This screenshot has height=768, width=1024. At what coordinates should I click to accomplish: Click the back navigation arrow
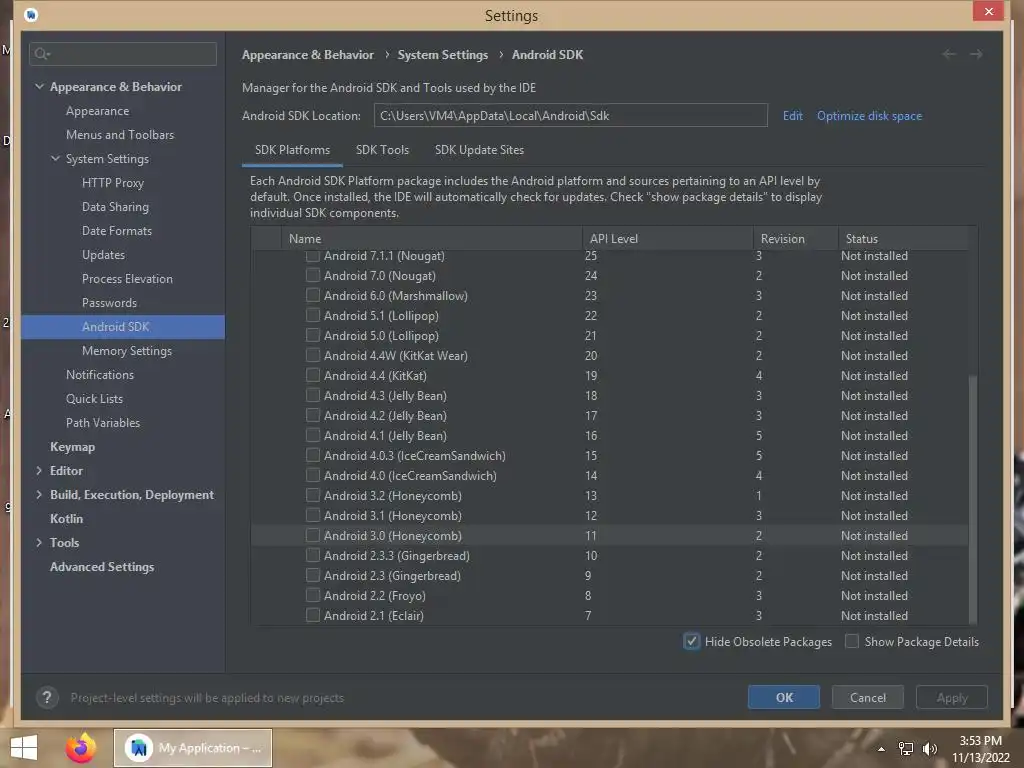coord(949,54)
